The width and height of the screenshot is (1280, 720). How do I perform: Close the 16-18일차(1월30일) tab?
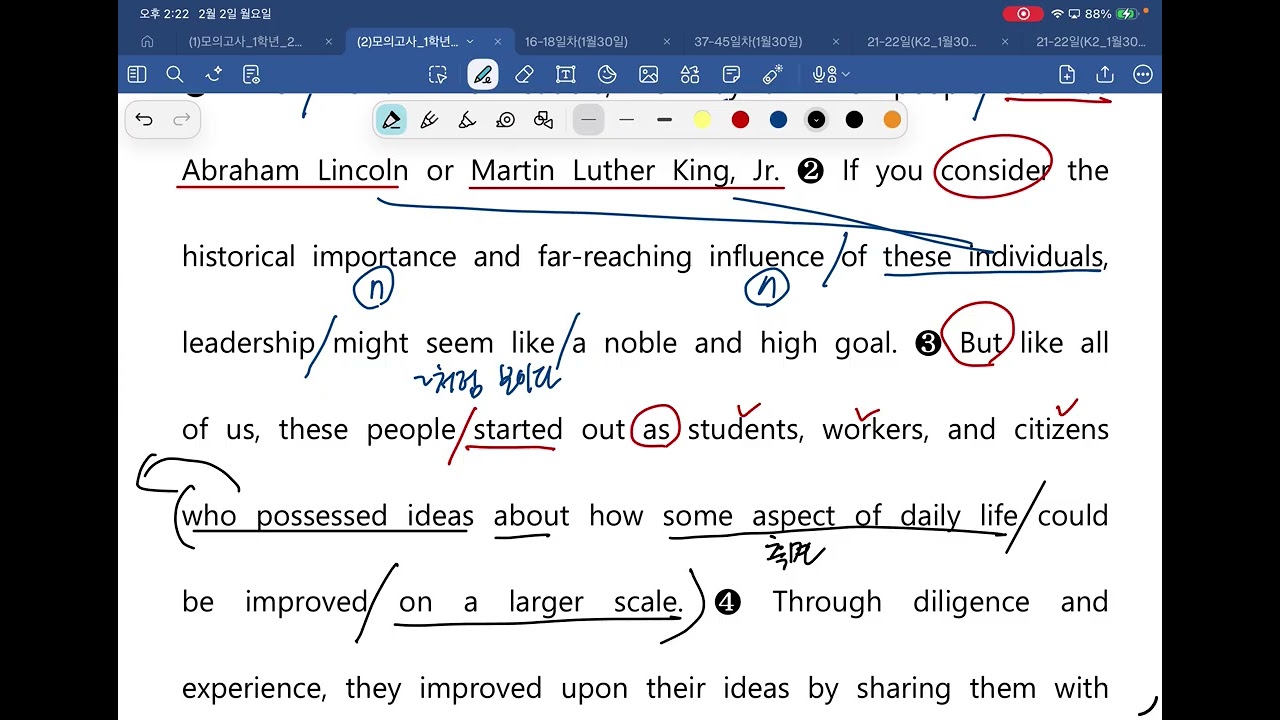point(667,42)
